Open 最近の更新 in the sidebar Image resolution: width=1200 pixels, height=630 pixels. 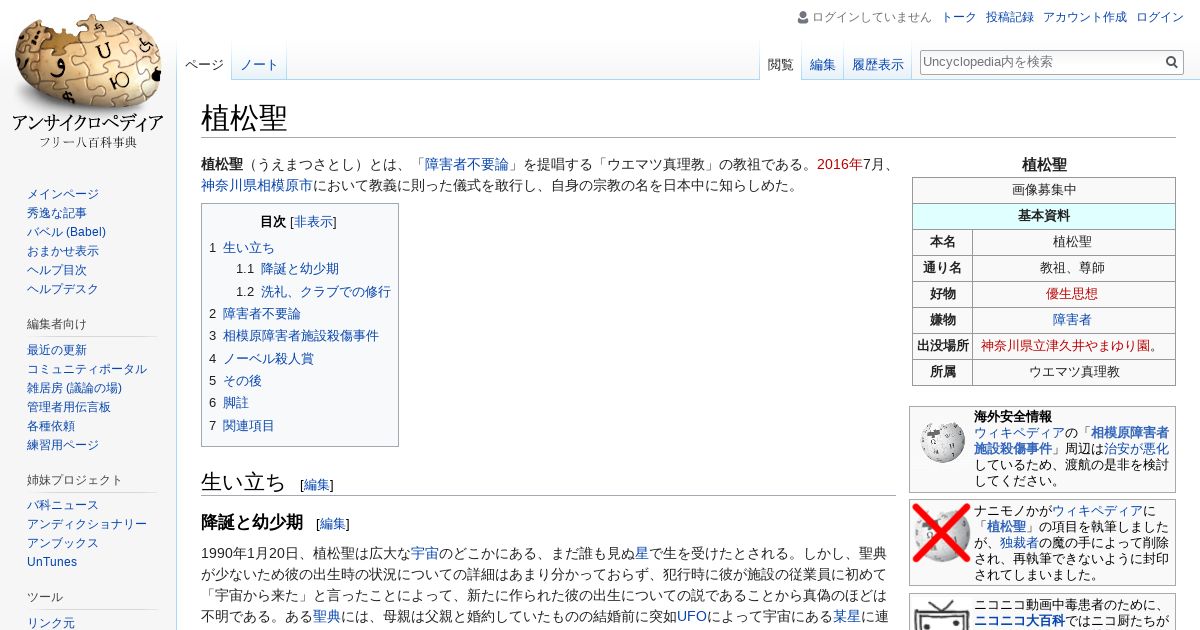(57, 350)
